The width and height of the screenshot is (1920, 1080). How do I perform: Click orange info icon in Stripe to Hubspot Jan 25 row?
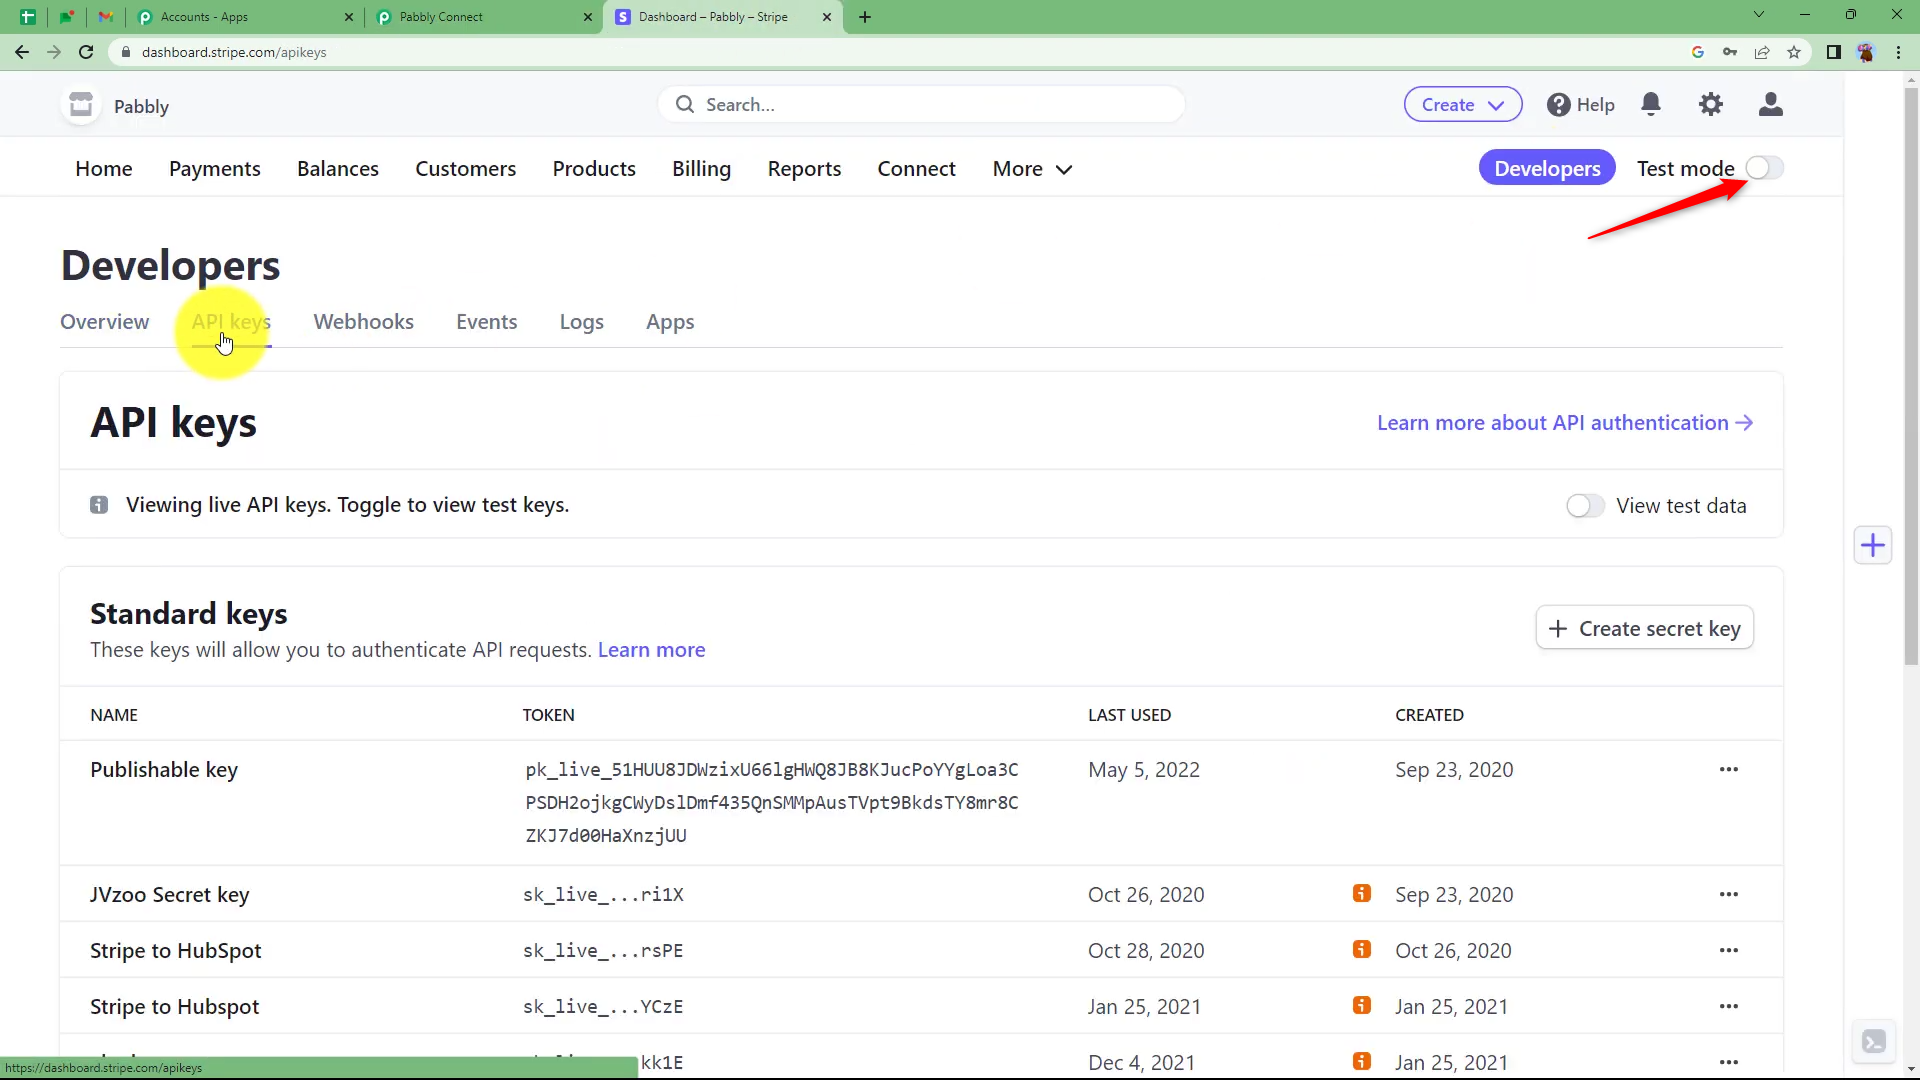pos(1362,1006)
